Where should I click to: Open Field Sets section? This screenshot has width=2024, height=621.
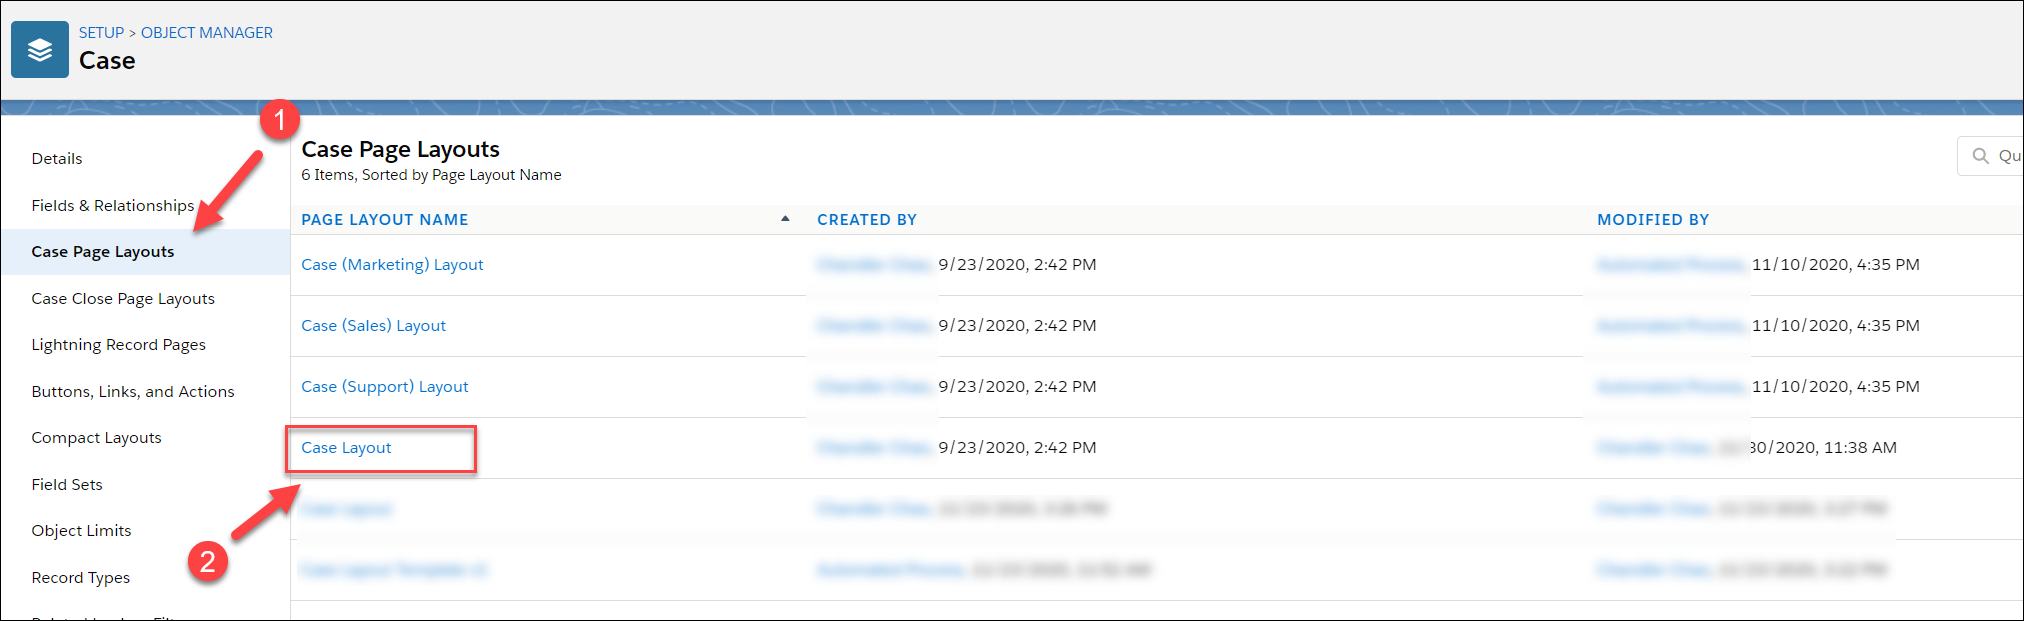point(67,485)
